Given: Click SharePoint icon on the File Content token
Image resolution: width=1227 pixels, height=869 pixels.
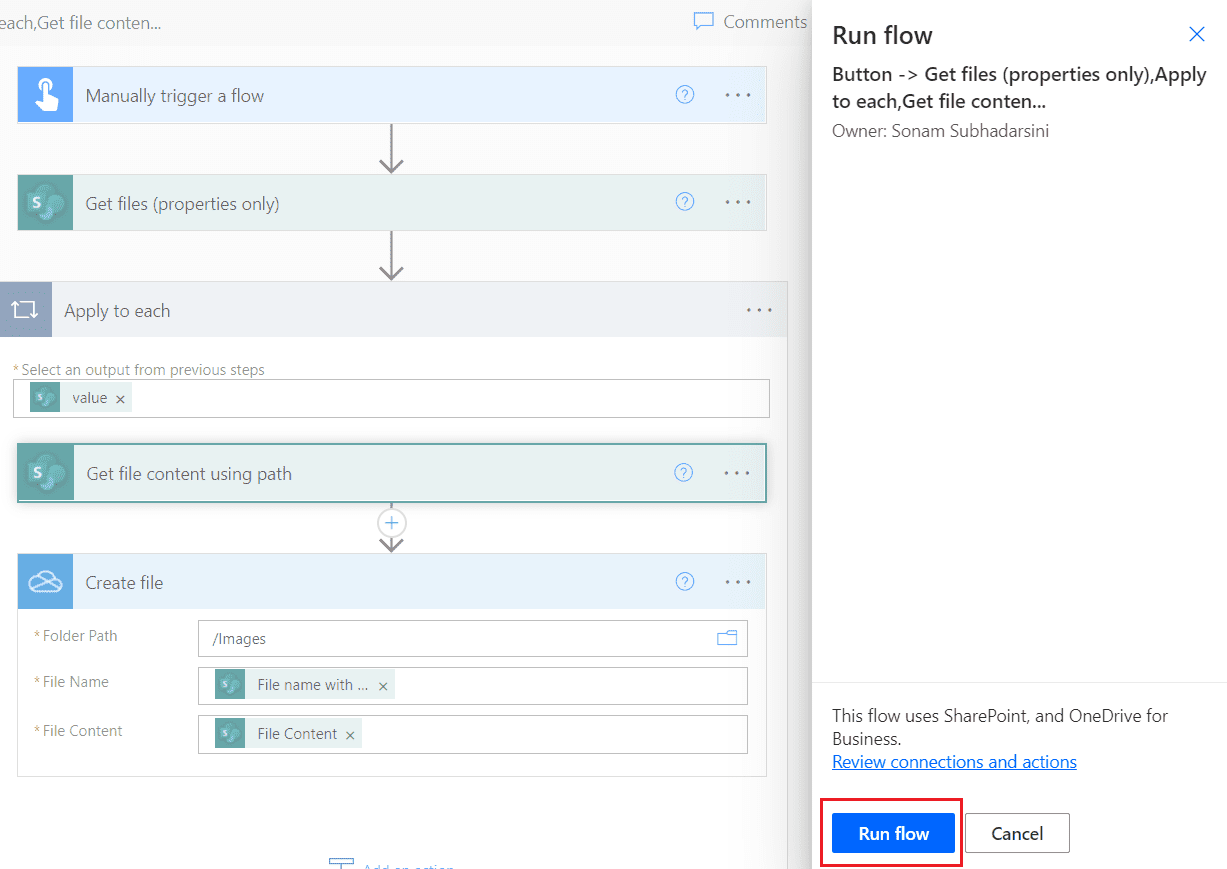Looking at the screenshot, I should [x=228, y=733].
